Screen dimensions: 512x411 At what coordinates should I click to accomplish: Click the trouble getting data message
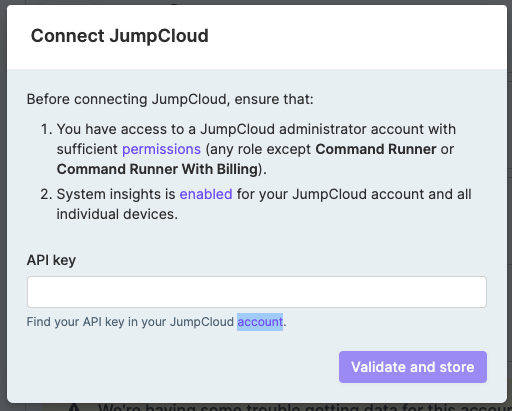(x=305, y=407)
